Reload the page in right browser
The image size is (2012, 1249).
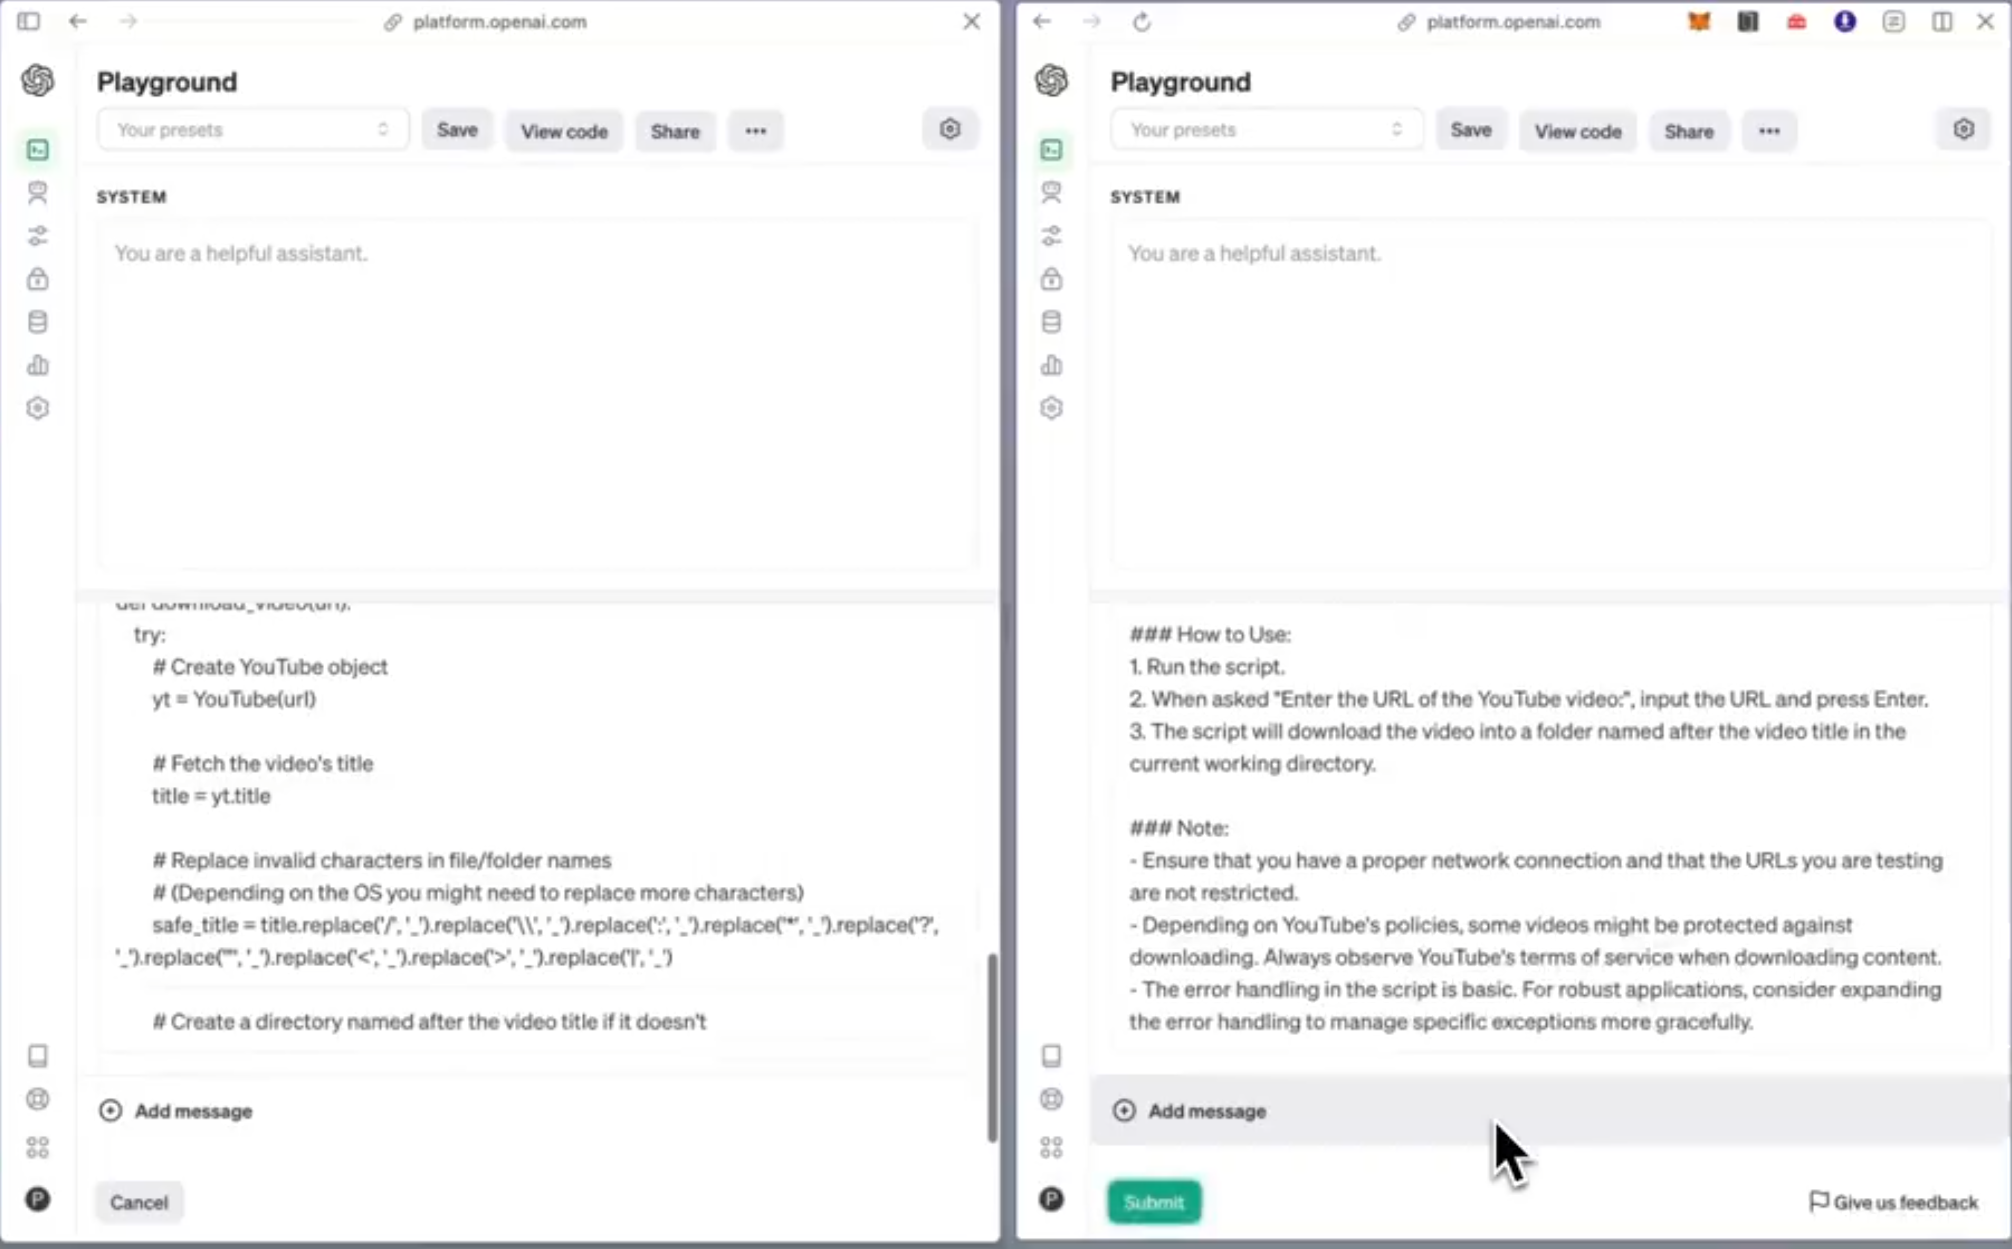(x=1142, y=21)
